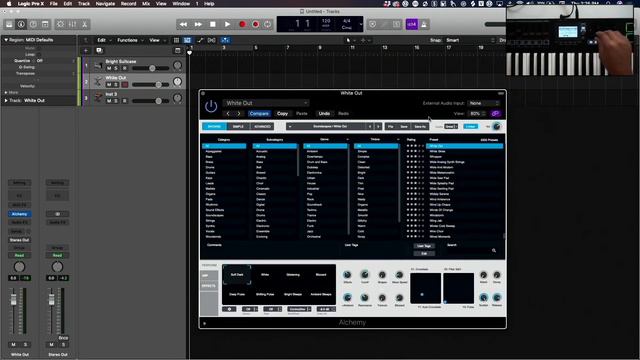Click the duplicate track button
640x360 pixels.
99,51
